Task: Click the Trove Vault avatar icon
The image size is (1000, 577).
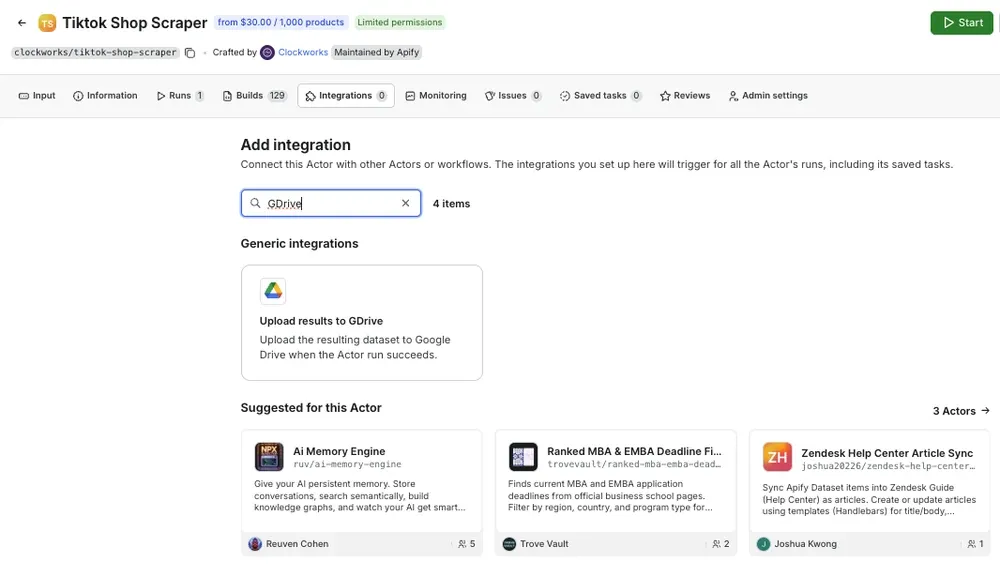Action: (509, 544)
